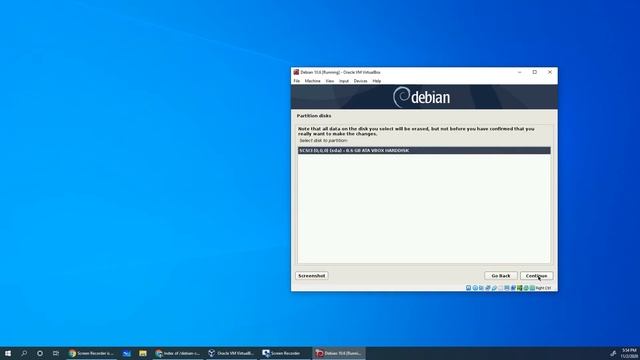Click the Screenshot button in the Debian installer
The width and height of the screenshot is (640, 360).
tap(312, 276)
